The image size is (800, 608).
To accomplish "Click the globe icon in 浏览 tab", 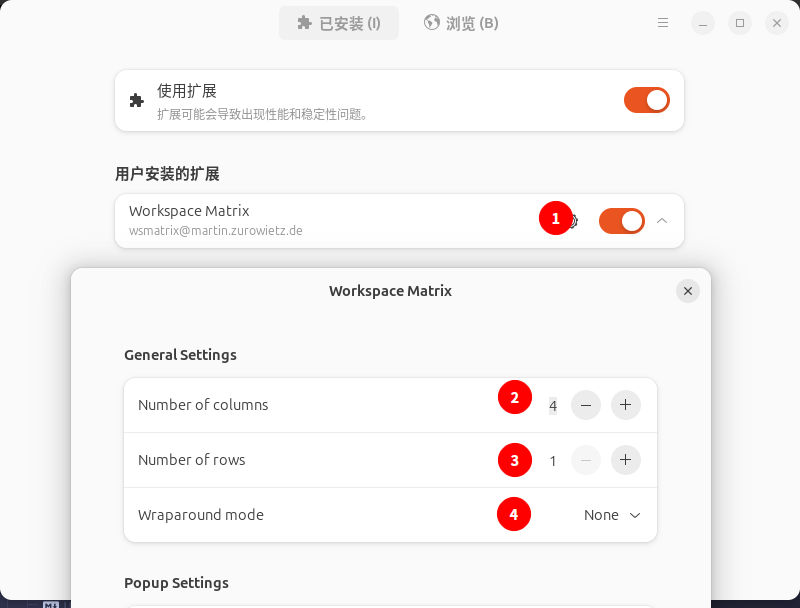I will tap(432, 22).
